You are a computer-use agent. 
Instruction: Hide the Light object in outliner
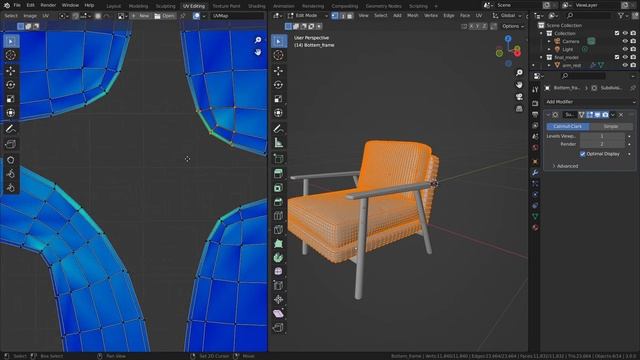click(x=625, y=49)
